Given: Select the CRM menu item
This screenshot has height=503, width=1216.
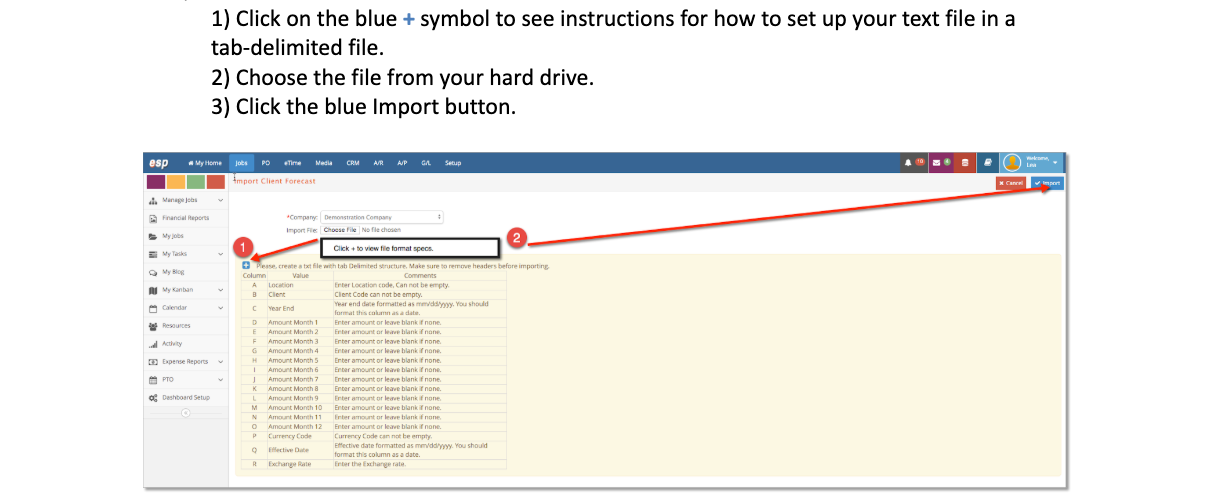Looking at the screenshot, I should pyautogui.click(x=353, y=162).
